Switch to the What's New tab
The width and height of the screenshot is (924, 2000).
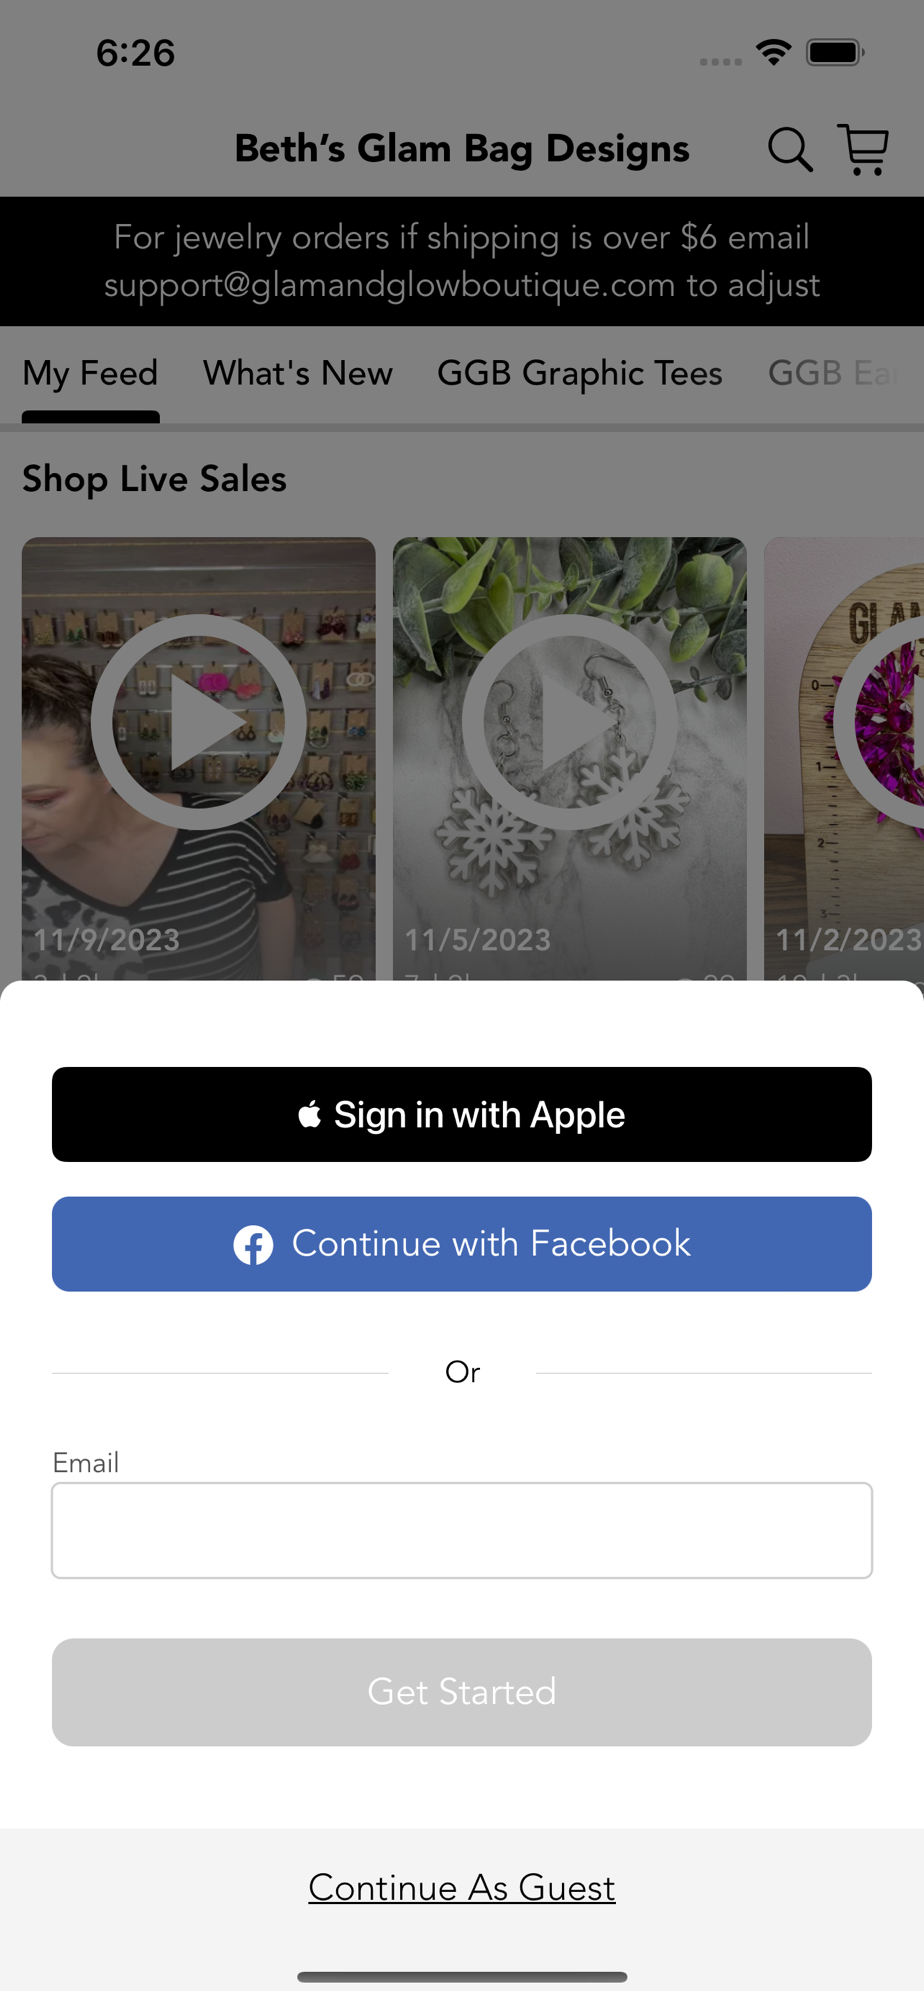click(298, 373)
